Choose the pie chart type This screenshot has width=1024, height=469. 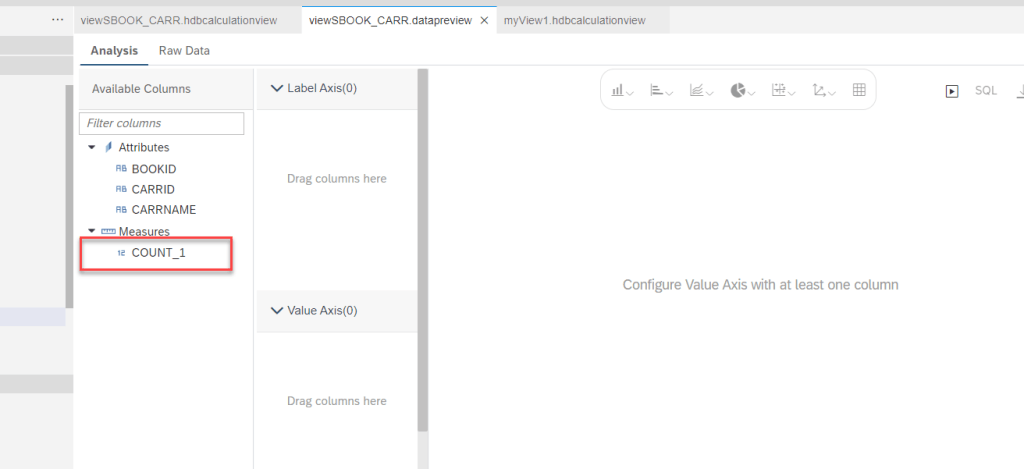point(741,90)
